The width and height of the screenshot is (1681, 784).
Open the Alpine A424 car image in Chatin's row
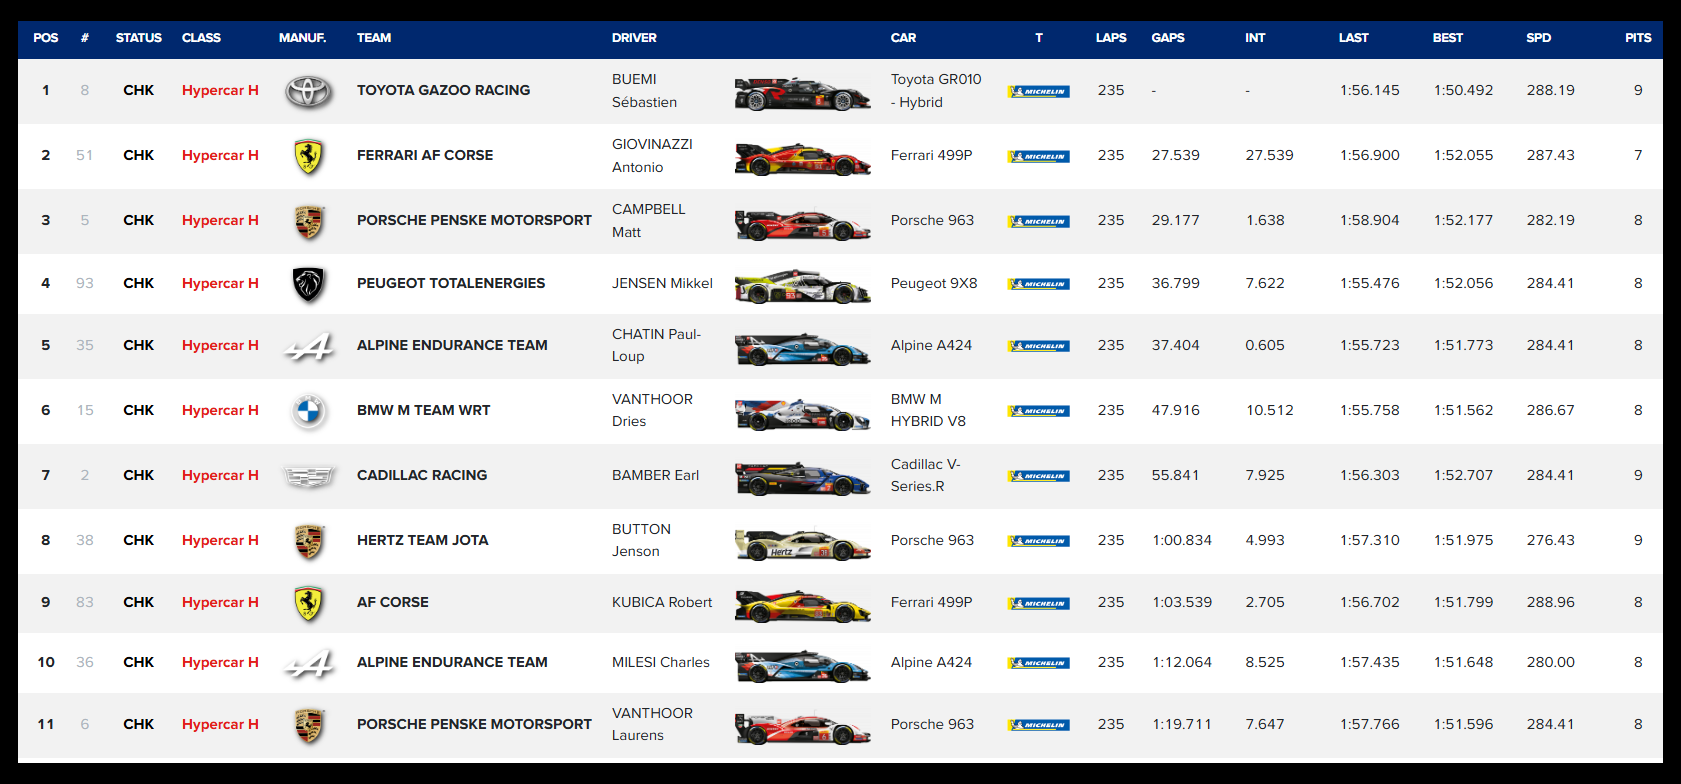tap(802, 349)
